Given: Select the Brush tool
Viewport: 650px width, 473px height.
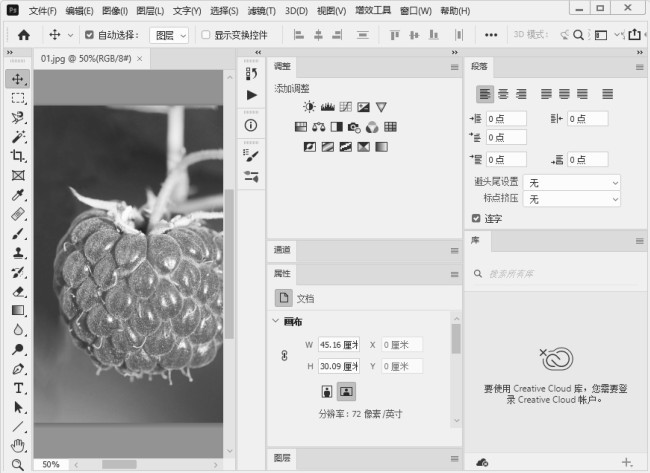Looking at the screenshot, I should 17,234.
